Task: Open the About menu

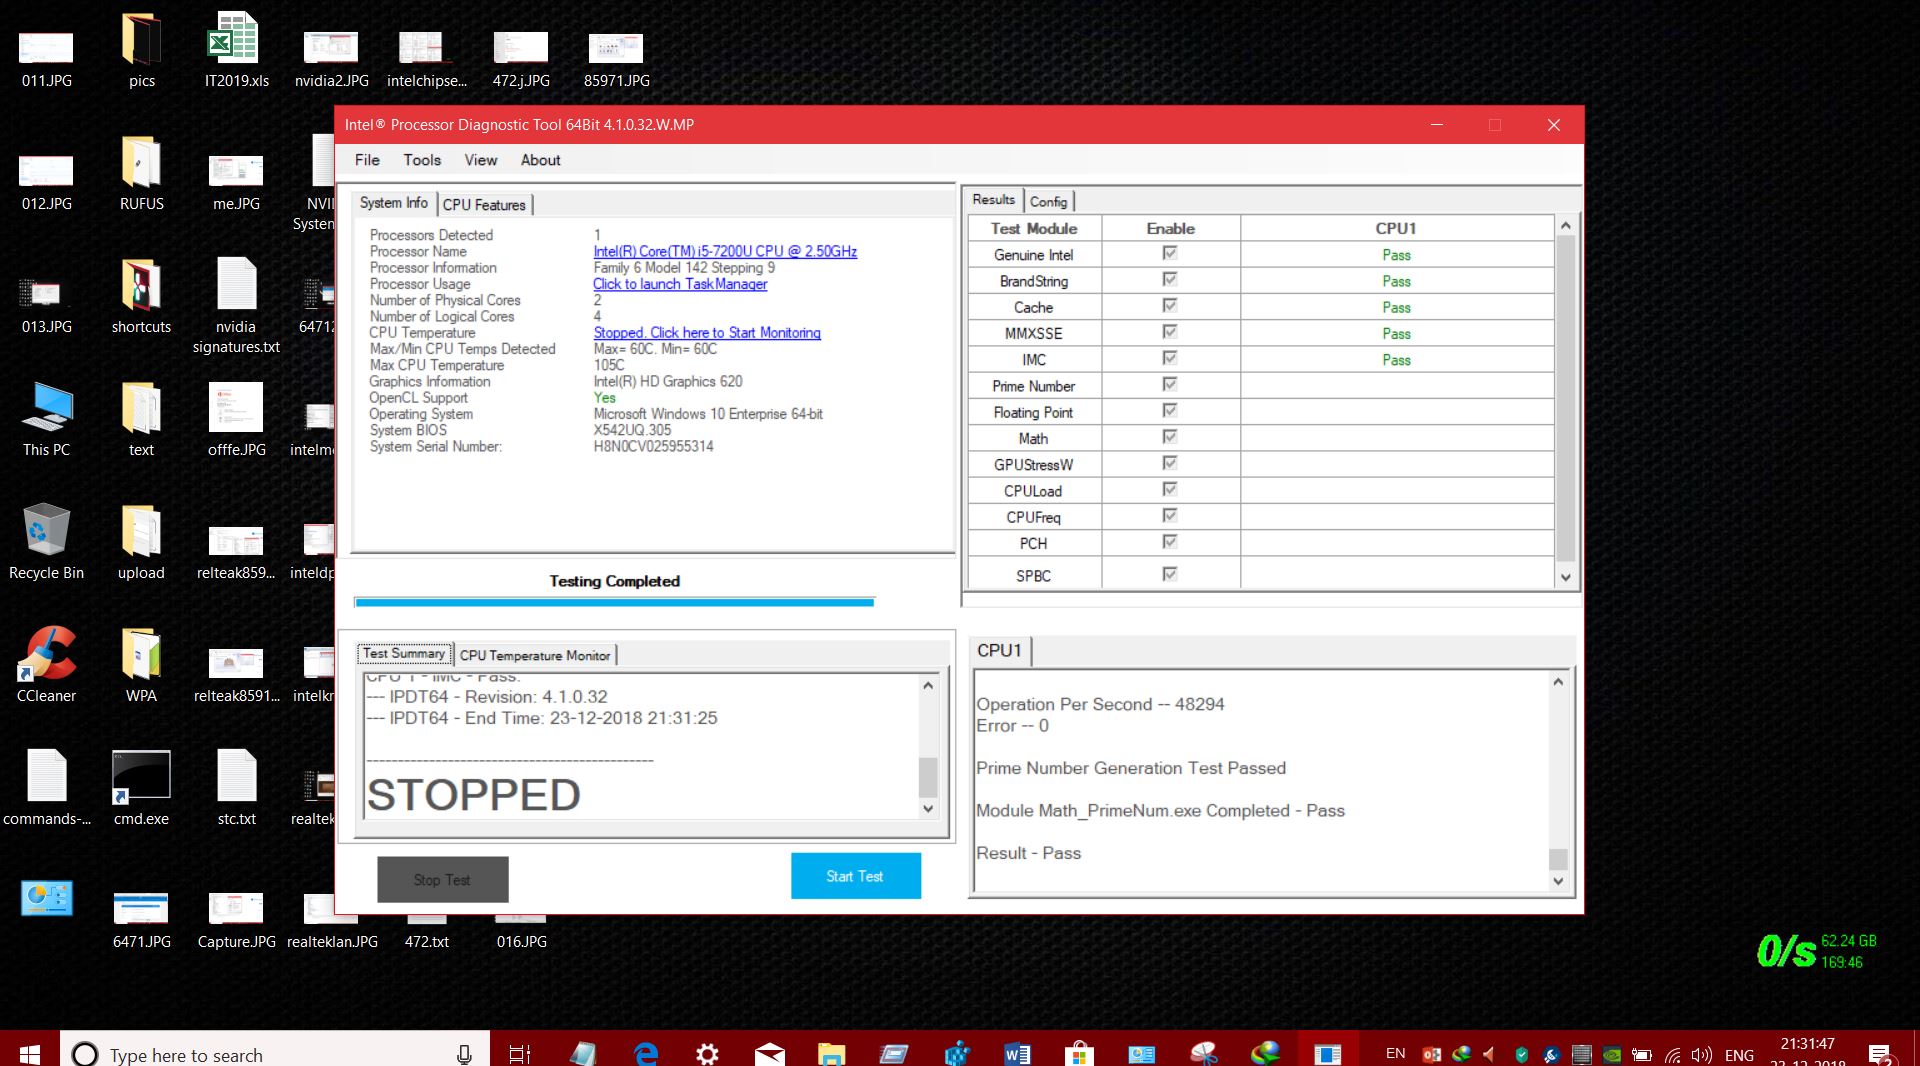Action: pyautogui.click(x=540, y=160)
